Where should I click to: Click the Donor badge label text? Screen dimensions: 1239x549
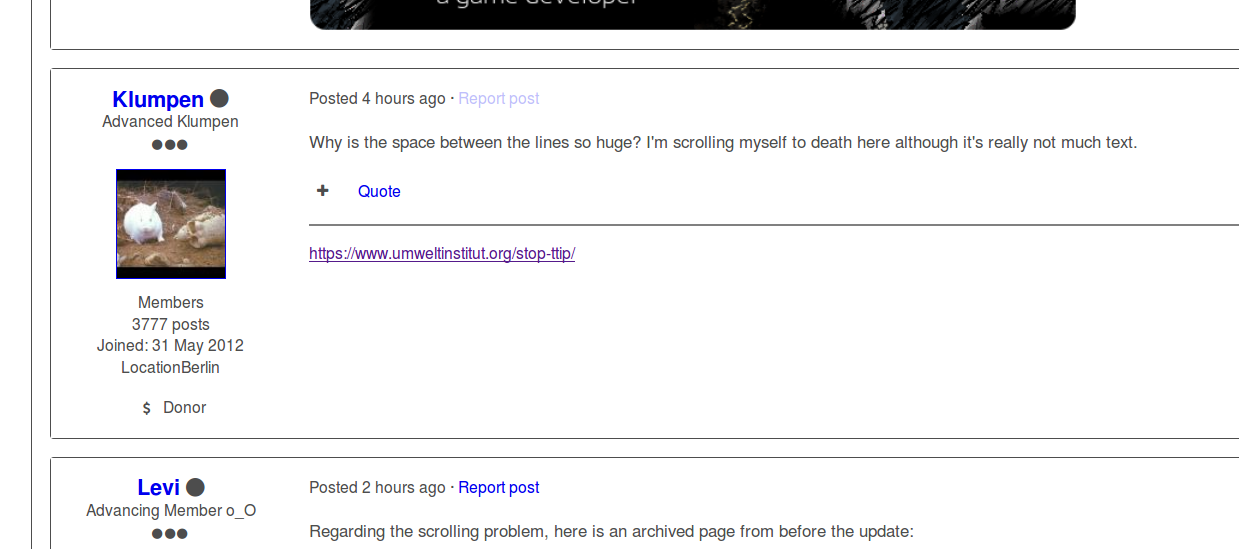(185, 408)
